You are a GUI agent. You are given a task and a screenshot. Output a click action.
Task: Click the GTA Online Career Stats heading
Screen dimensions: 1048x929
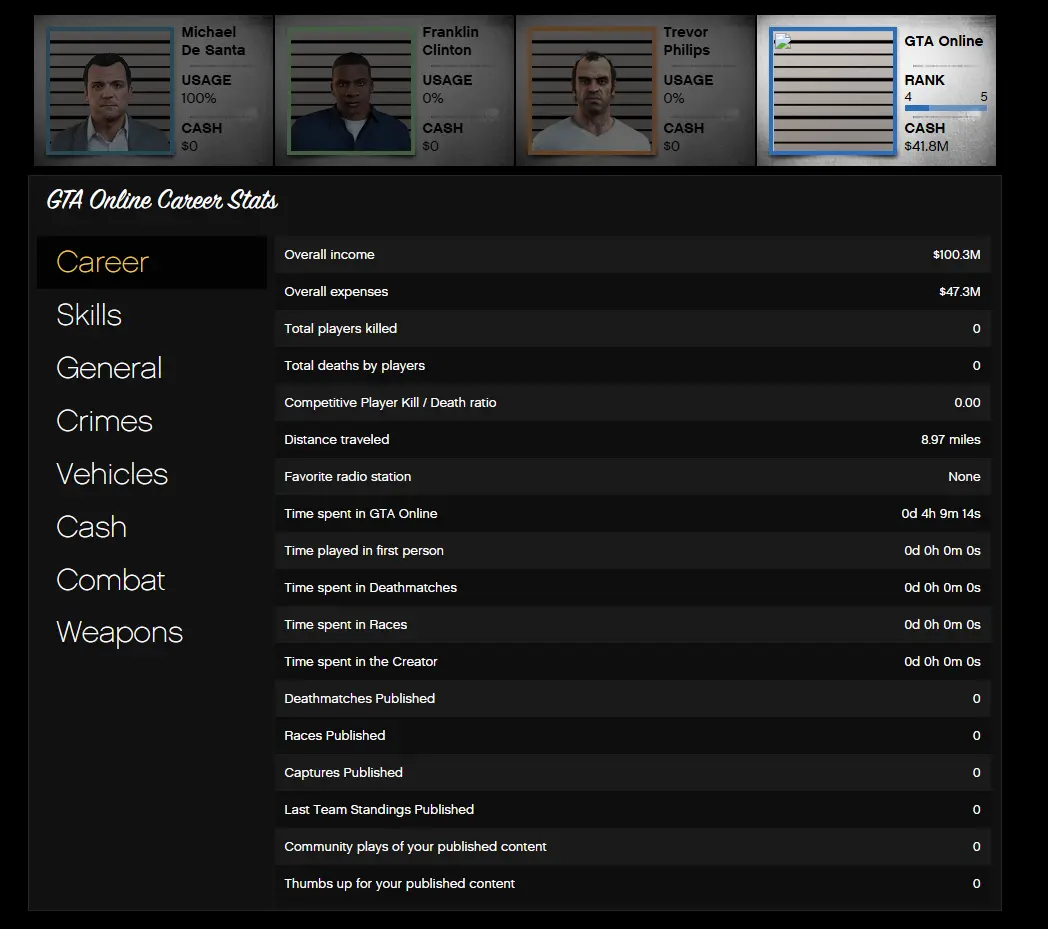[x=162, y=200]
